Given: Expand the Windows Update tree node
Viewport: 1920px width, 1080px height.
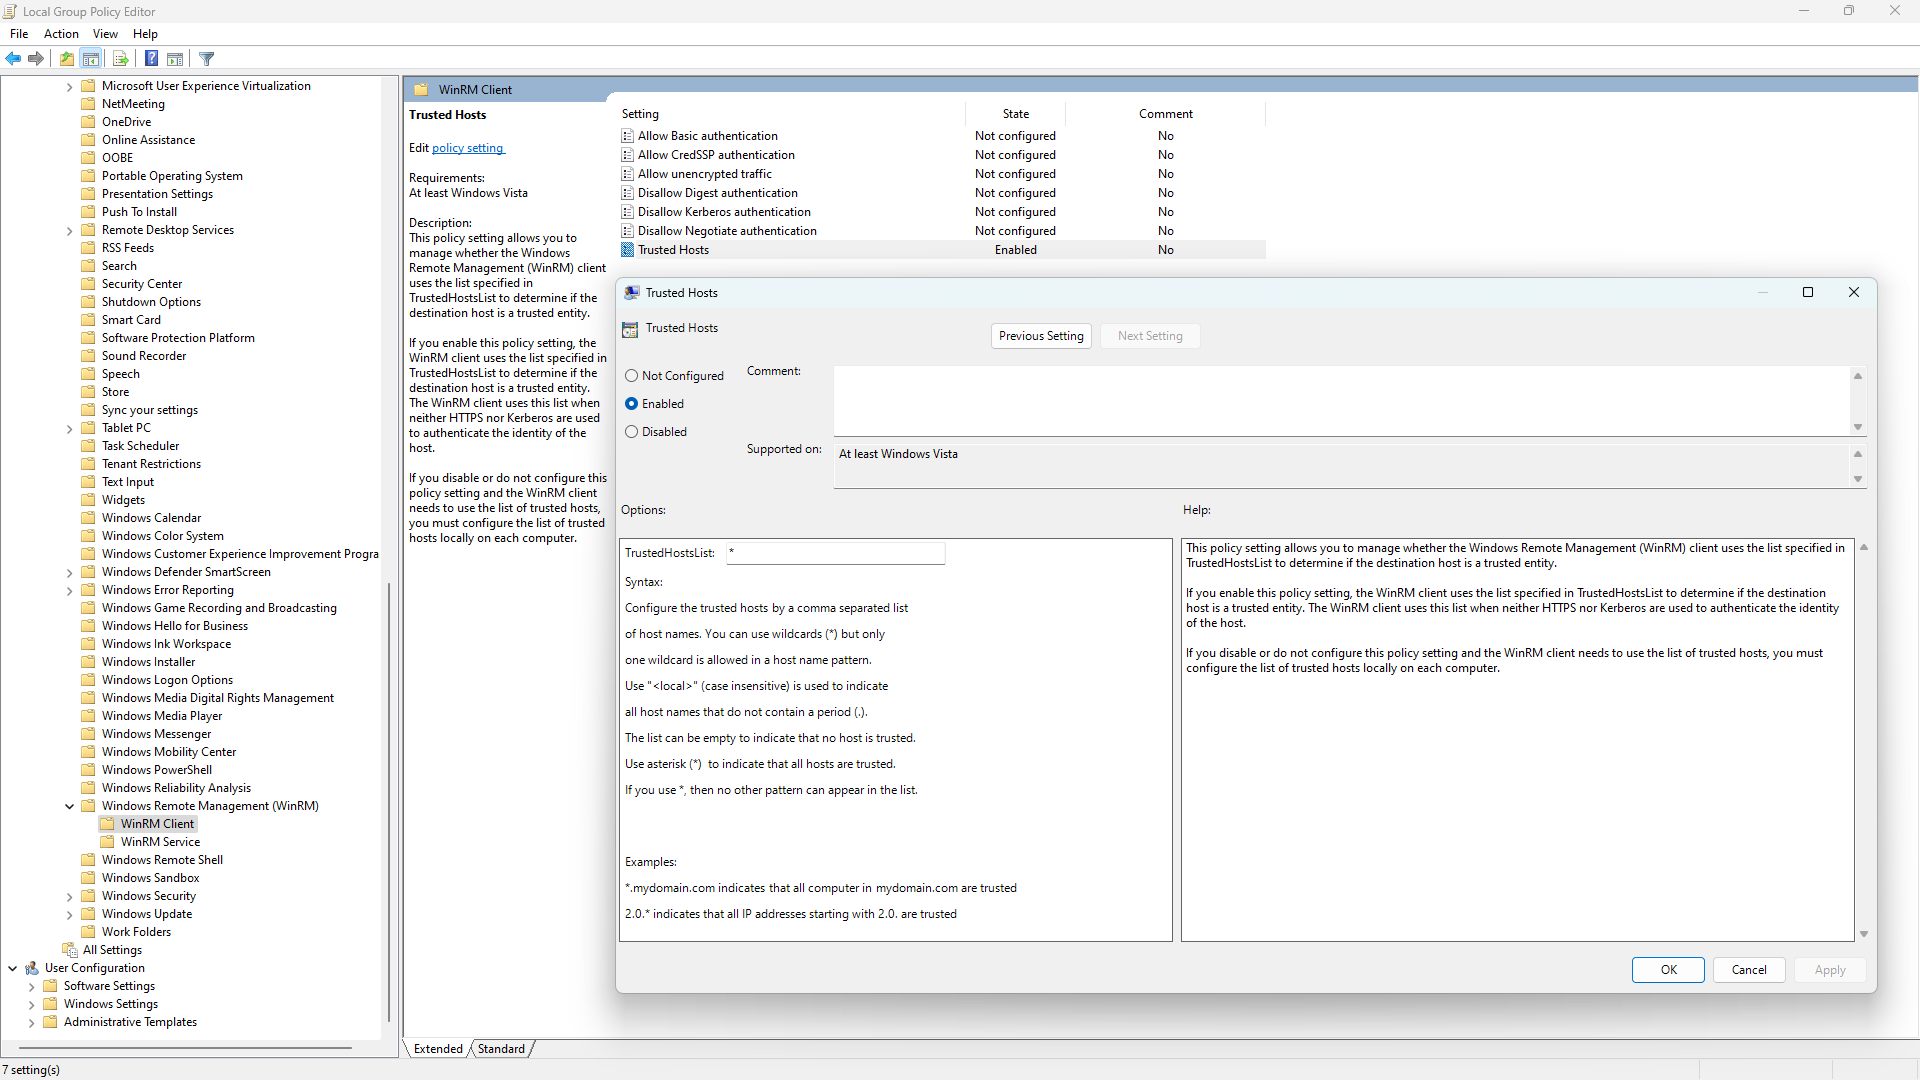Looking at the screenshot, I should [69, 915].
